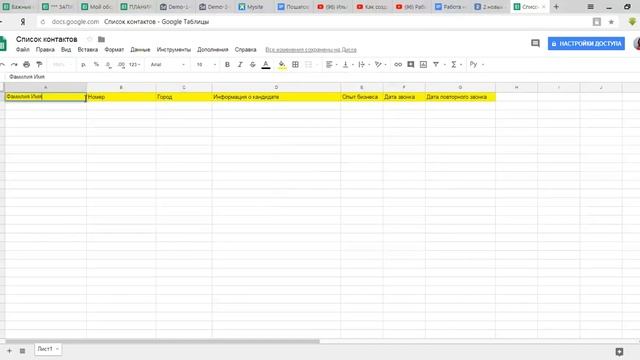Click the undo arrow in toolbar
The width and height of the screenshot is (640, 360).
coord(2,64)
